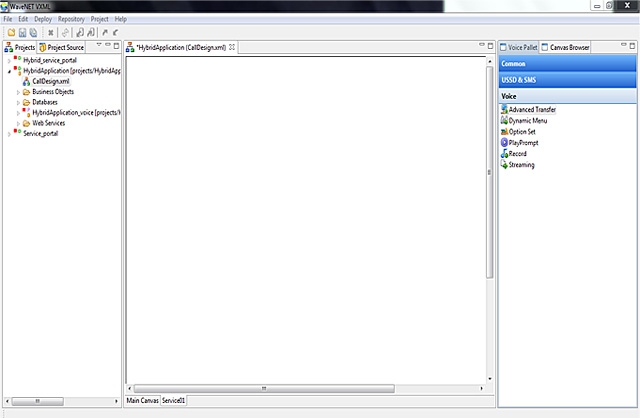
Task: Click the Save icon in toolbar
Action: point(23,33)
